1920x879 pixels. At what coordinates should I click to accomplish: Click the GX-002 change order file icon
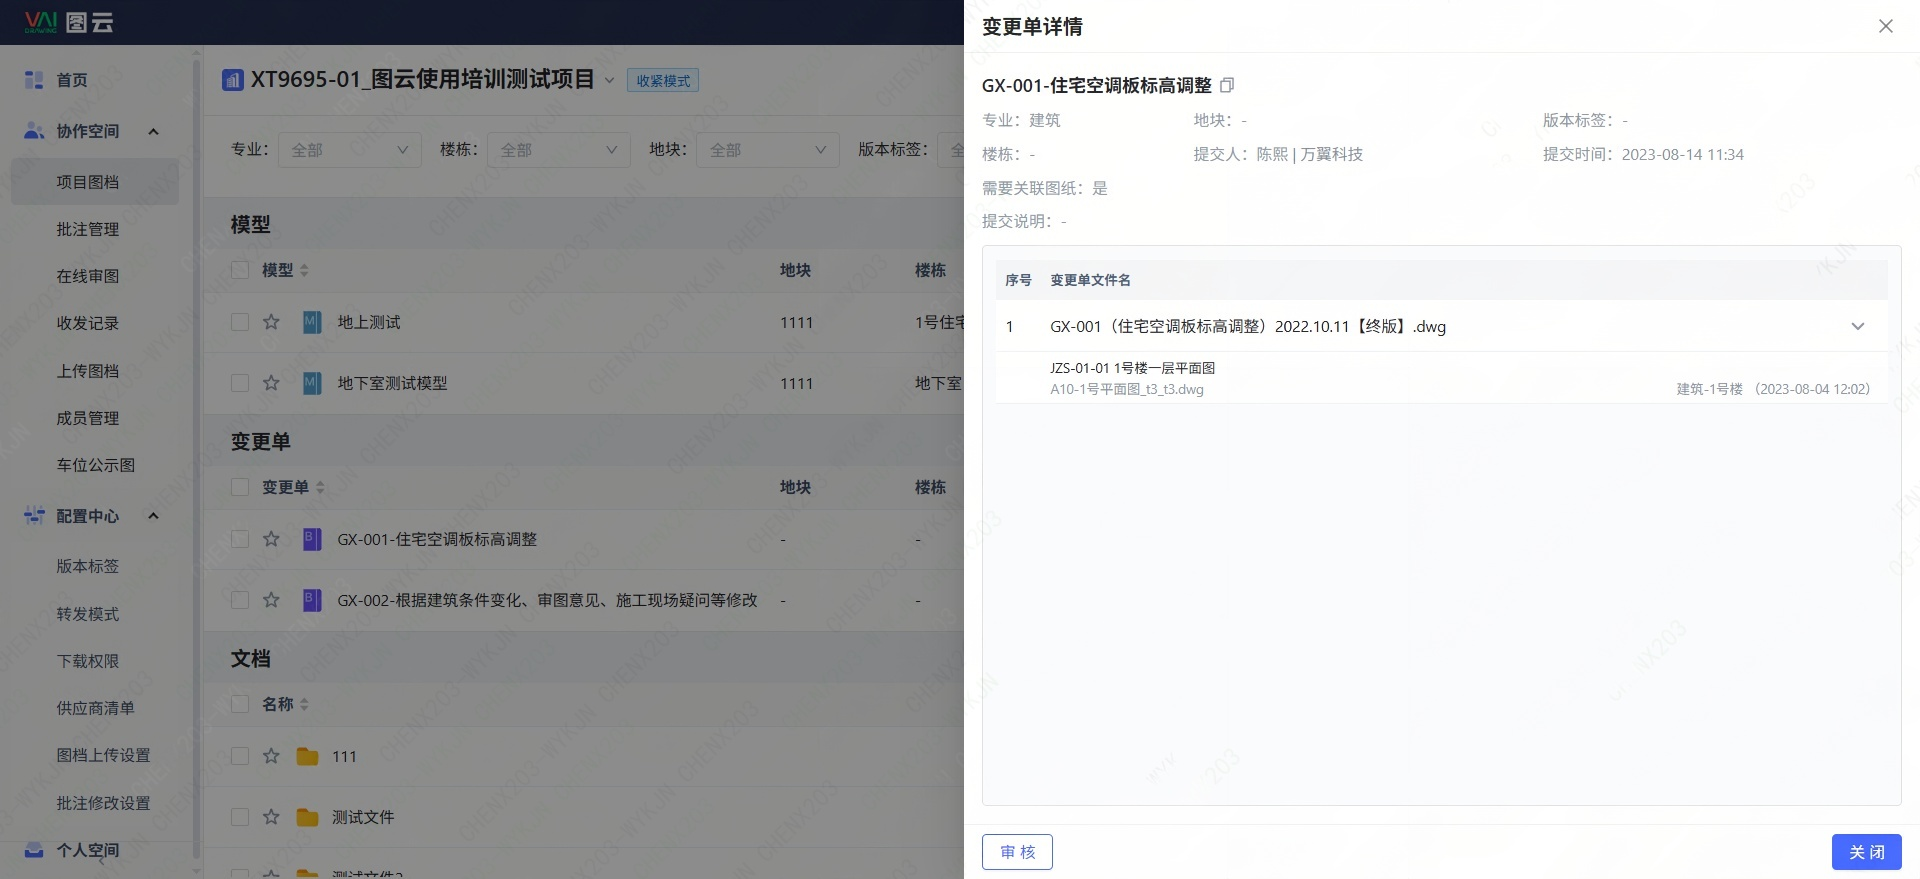pos(312,600)
